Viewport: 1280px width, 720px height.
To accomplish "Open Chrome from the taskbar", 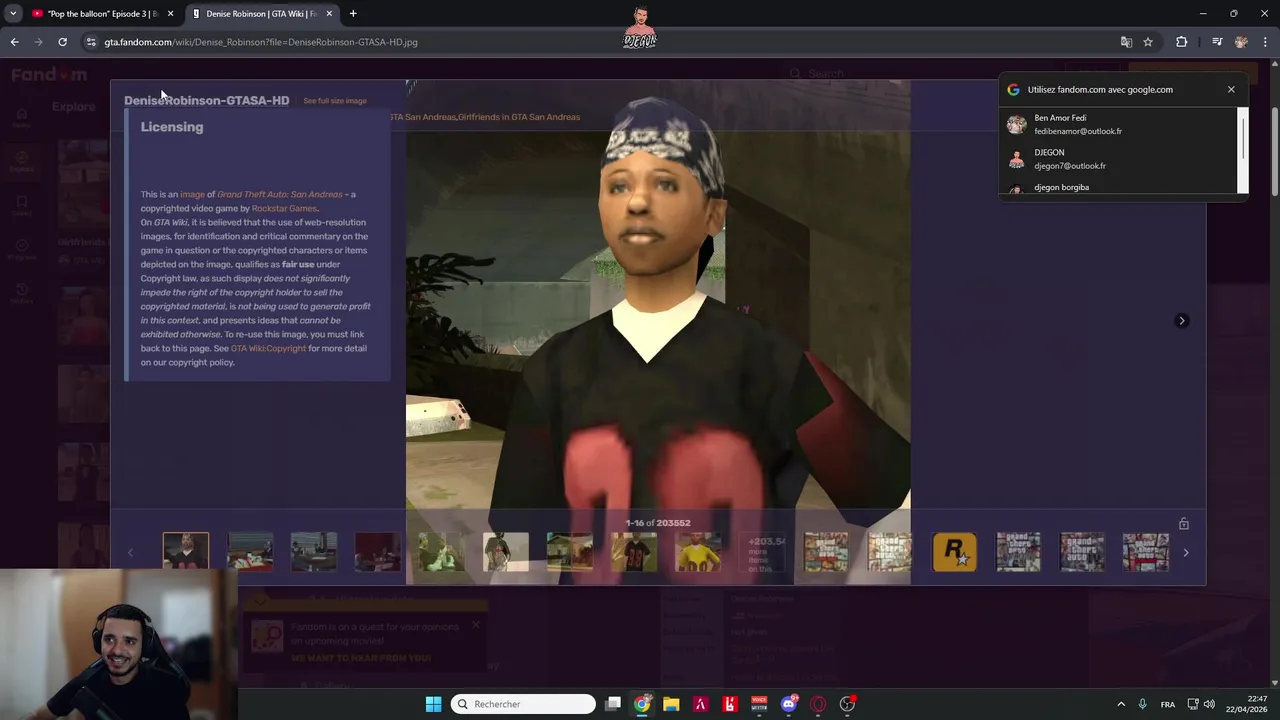I will (642, 704).
